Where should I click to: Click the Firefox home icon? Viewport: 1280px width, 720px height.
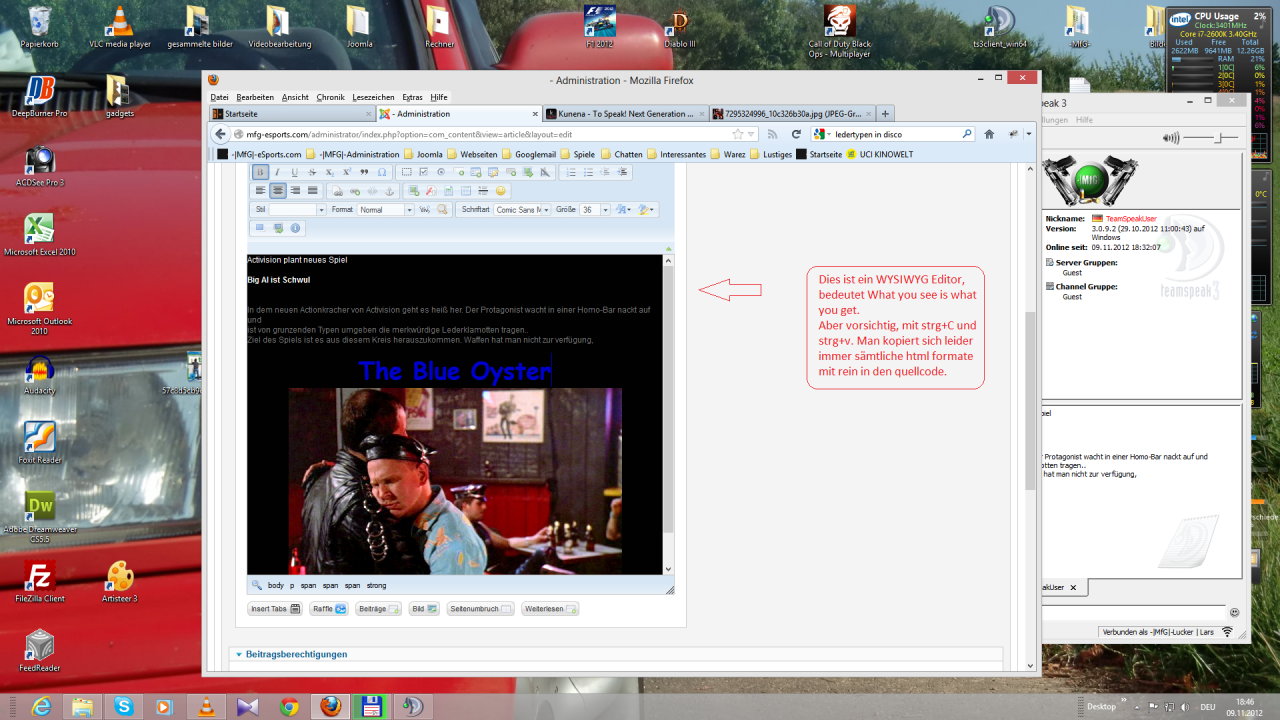point(989,134)
